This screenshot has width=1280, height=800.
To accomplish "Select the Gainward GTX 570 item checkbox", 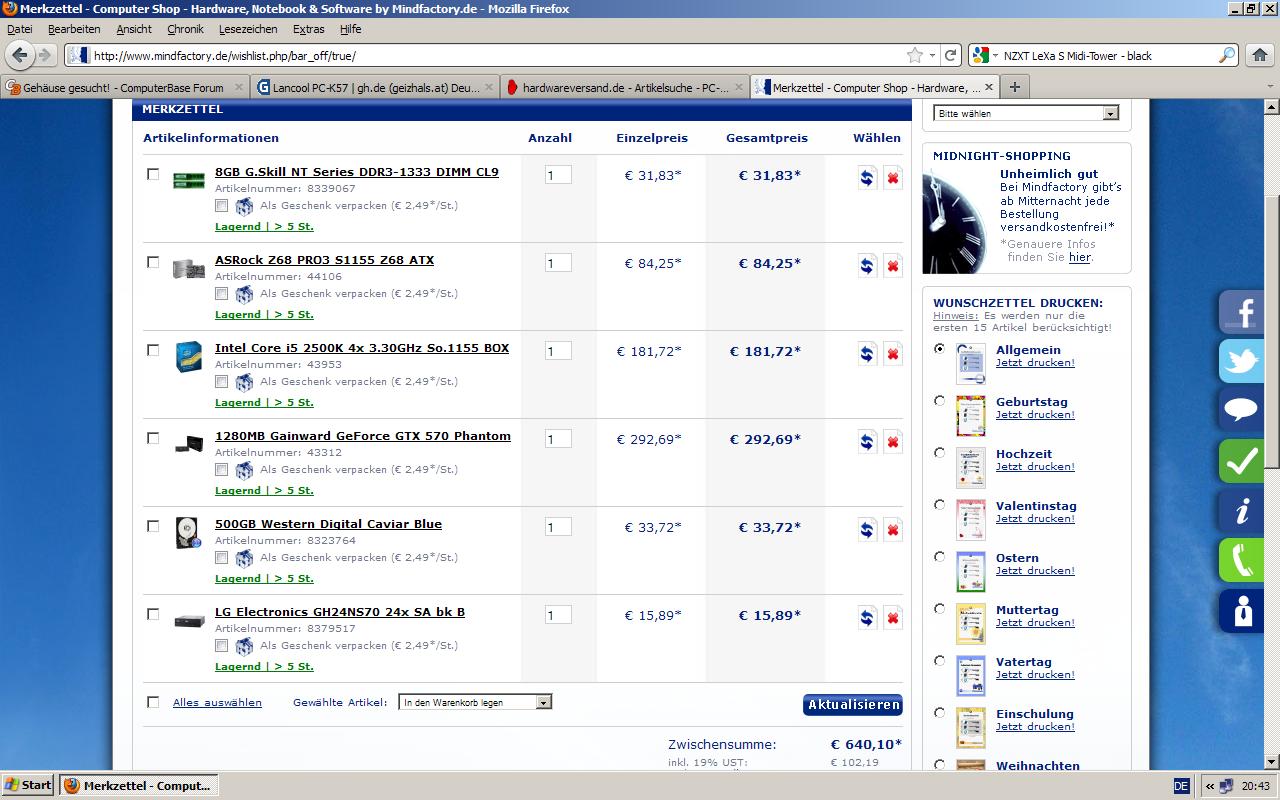I will click(x=153, y=438).
